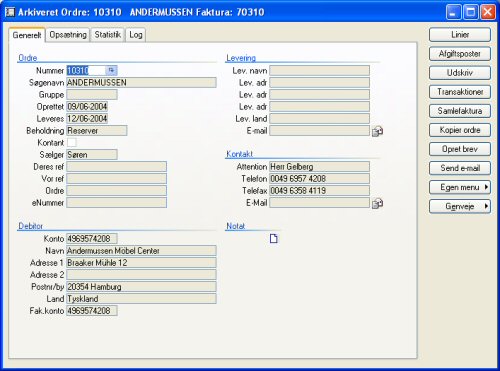The width and height of the screenshot is (500, 371).
Task: Click the Leveres date field
Action: (87, 118)
